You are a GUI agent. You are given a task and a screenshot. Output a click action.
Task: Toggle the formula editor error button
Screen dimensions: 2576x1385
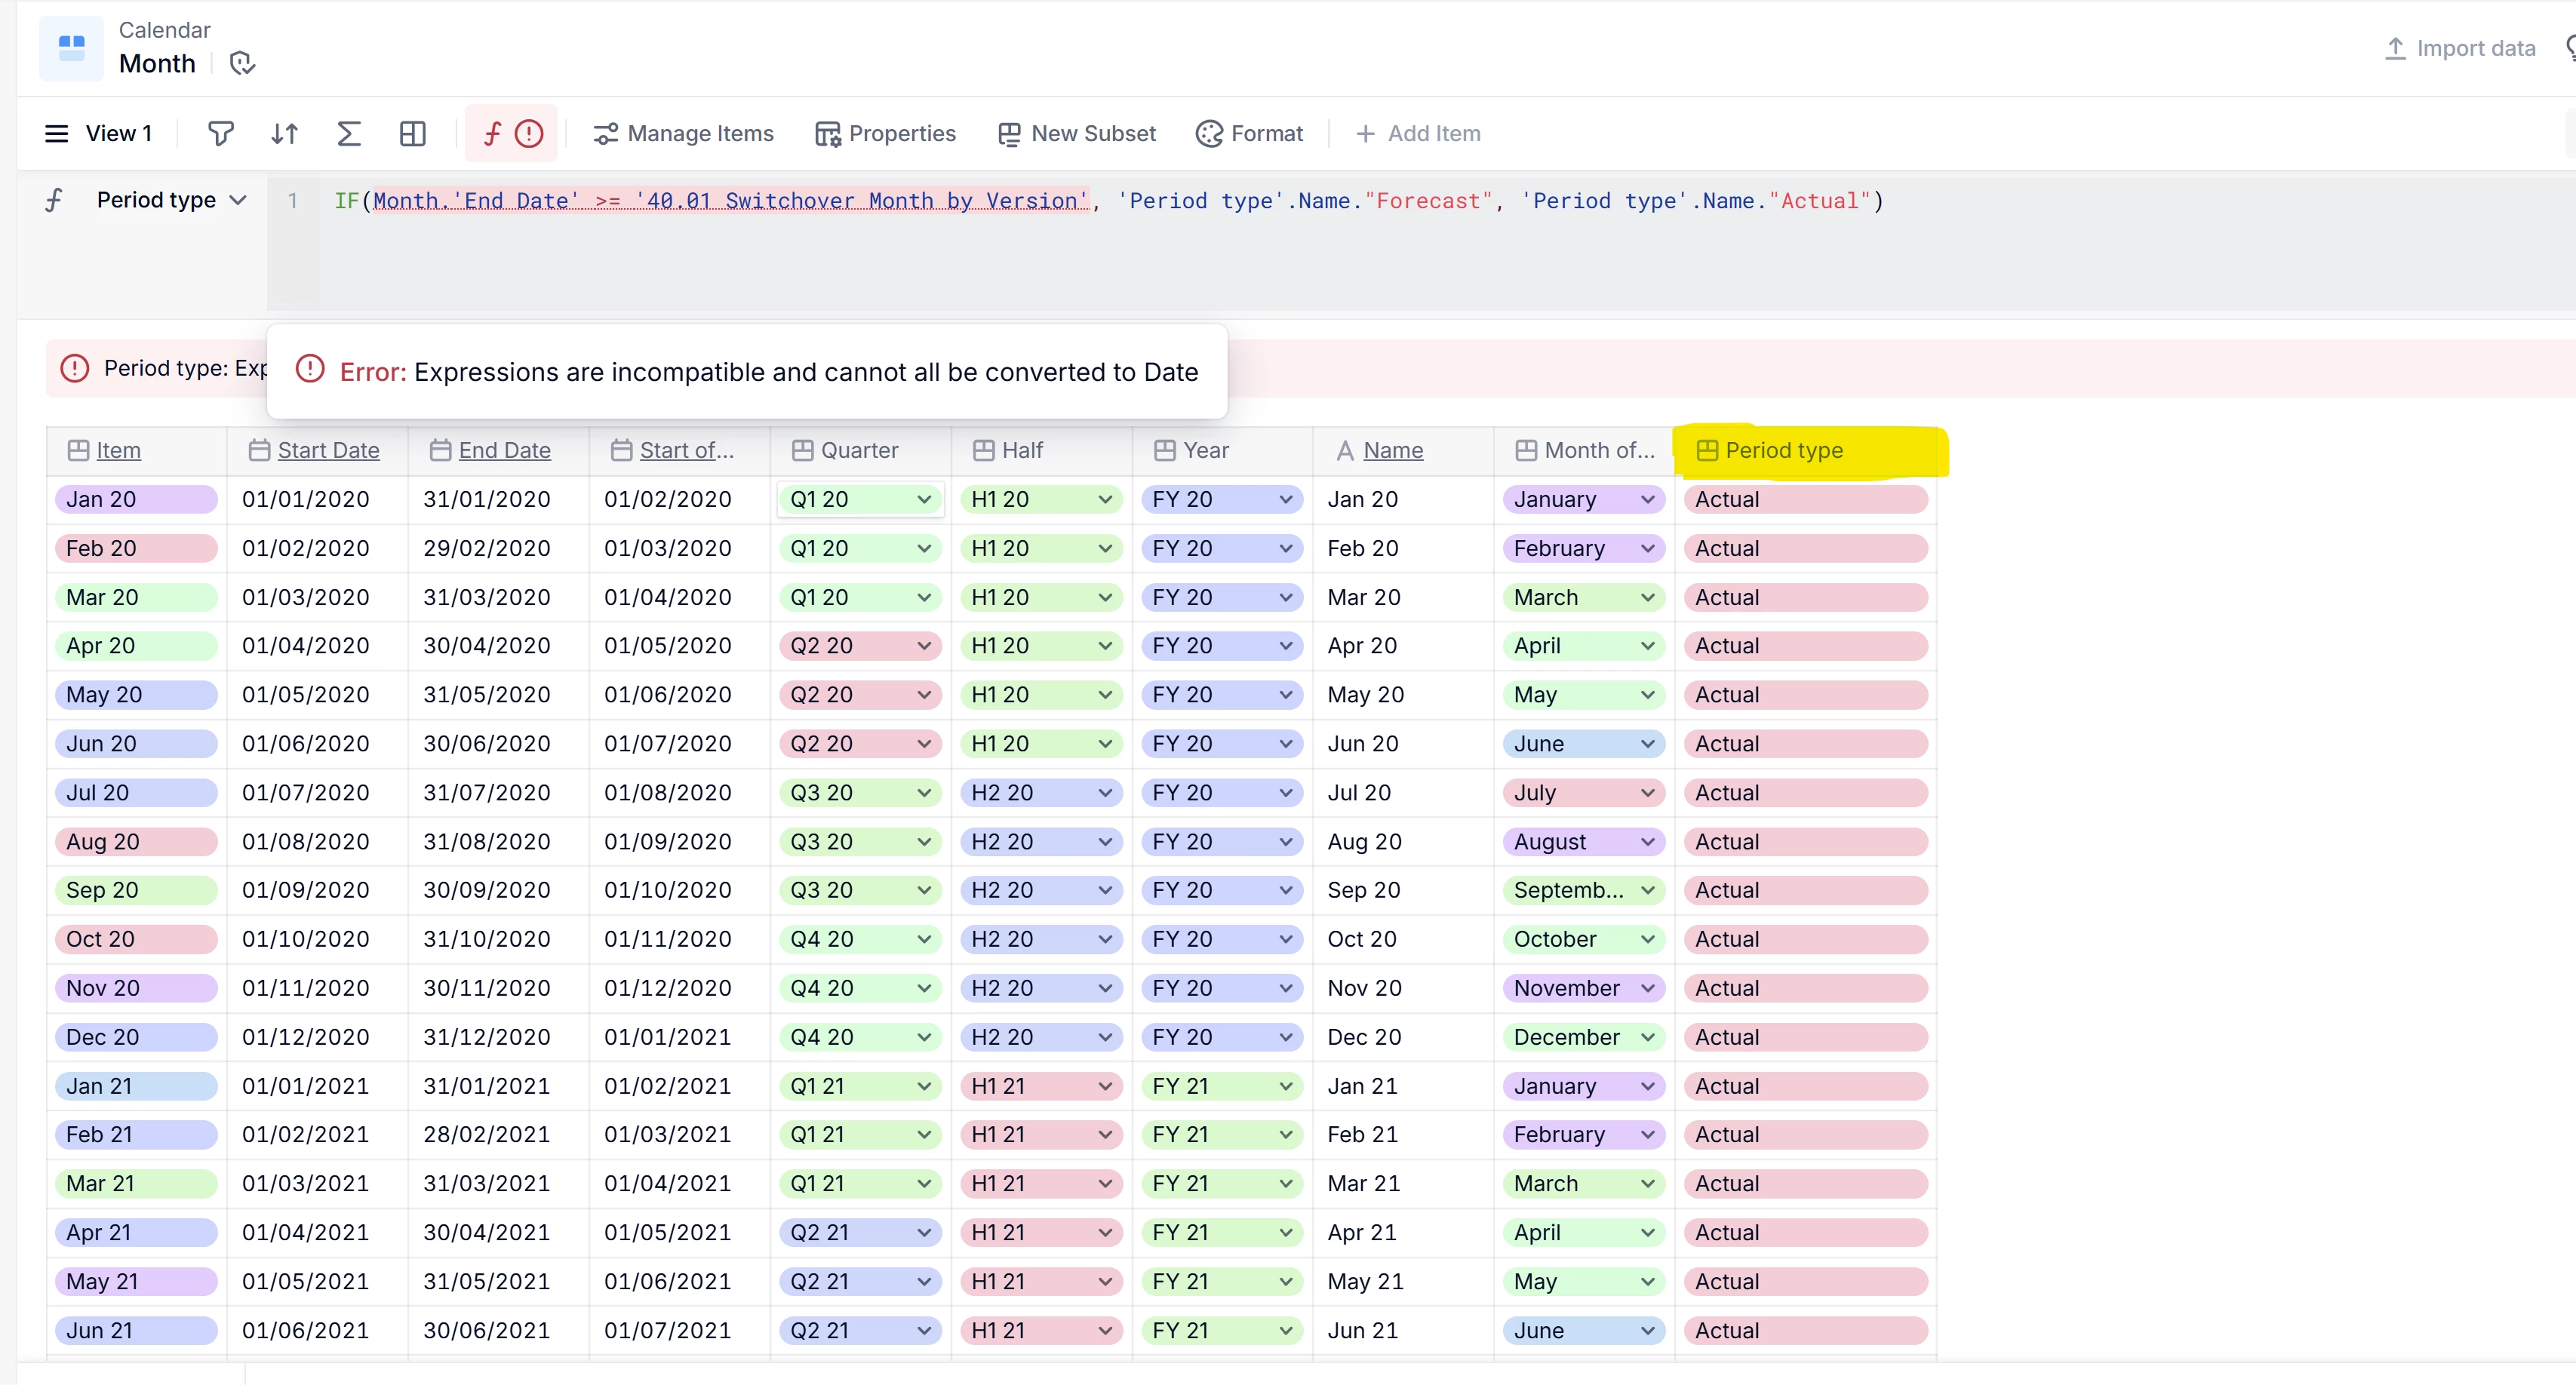pyautogui.click(x=511, y=133)
